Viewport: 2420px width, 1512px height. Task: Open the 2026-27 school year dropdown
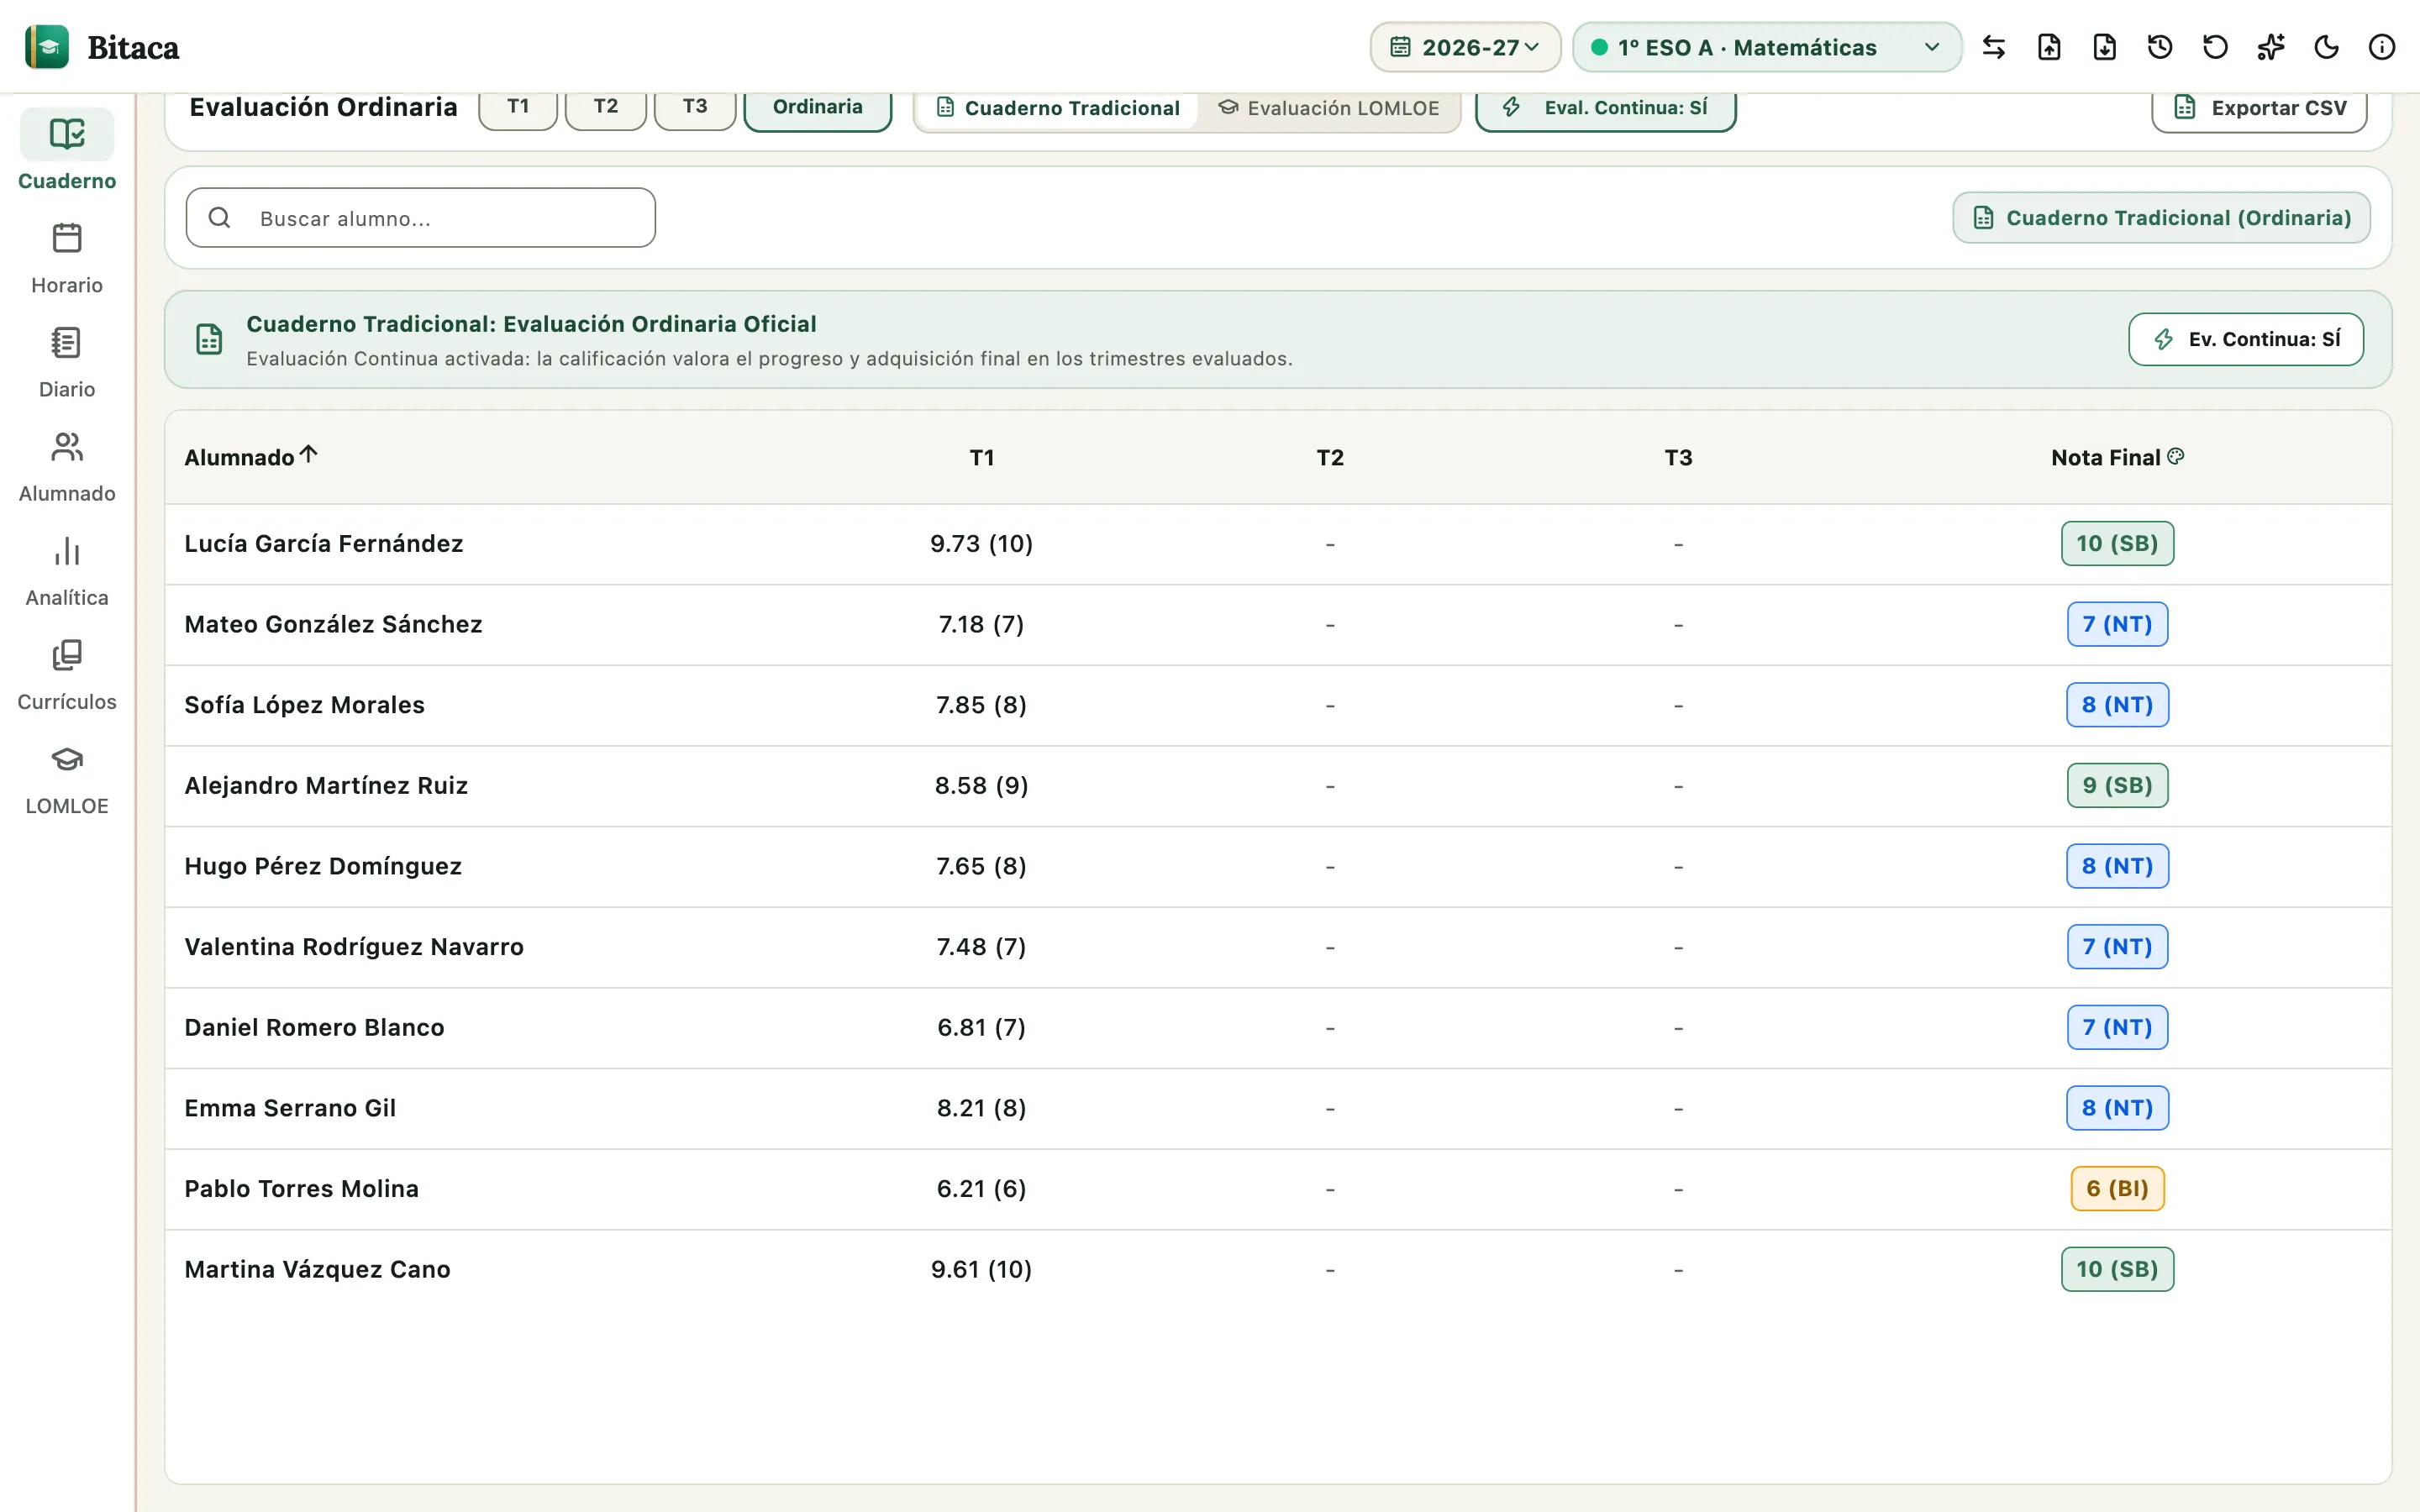point(1465,47)
